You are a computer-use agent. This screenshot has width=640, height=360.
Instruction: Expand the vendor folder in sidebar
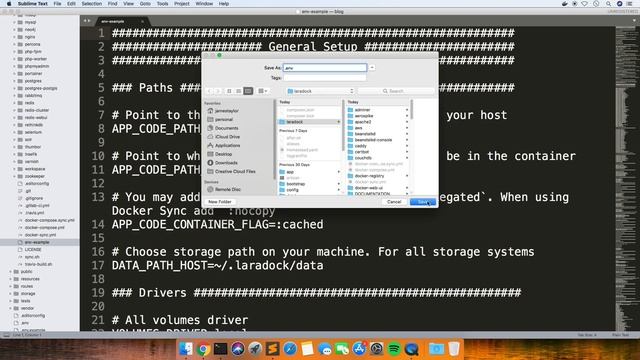[x=11, y=308]
